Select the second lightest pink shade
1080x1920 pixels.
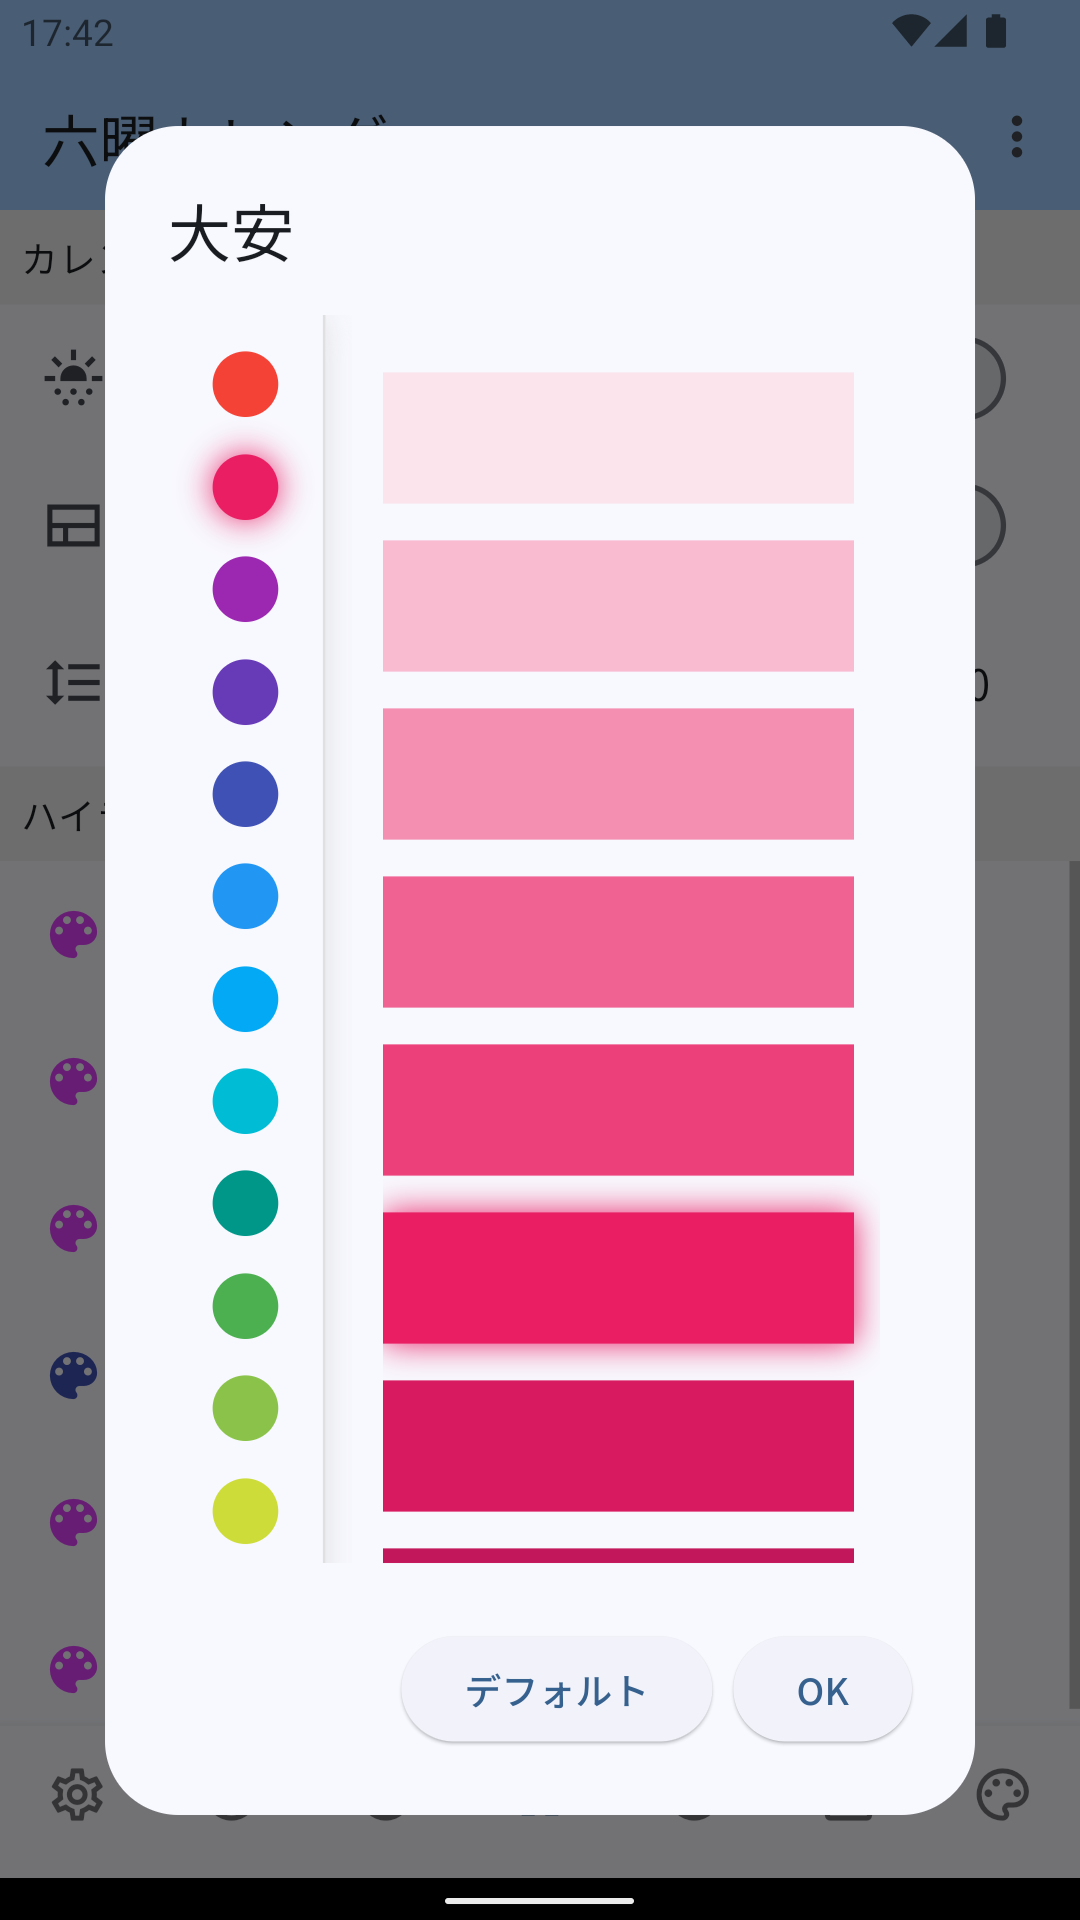[618, 606]
